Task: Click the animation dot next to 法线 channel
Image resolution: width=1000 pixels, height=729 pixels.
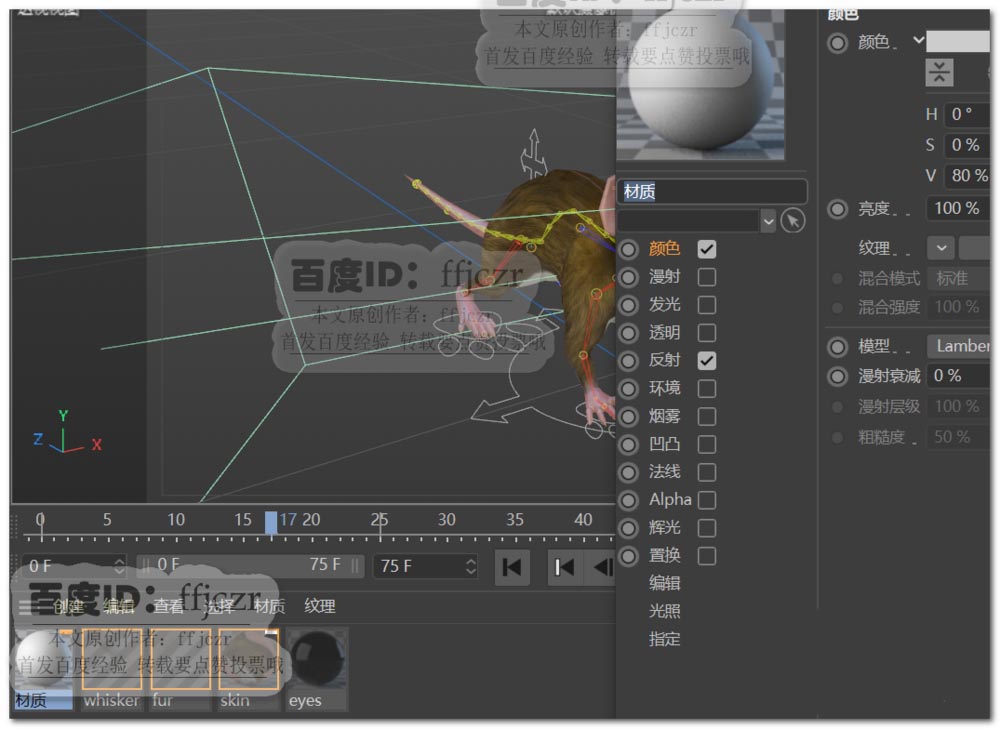Action: pos(628,472)
